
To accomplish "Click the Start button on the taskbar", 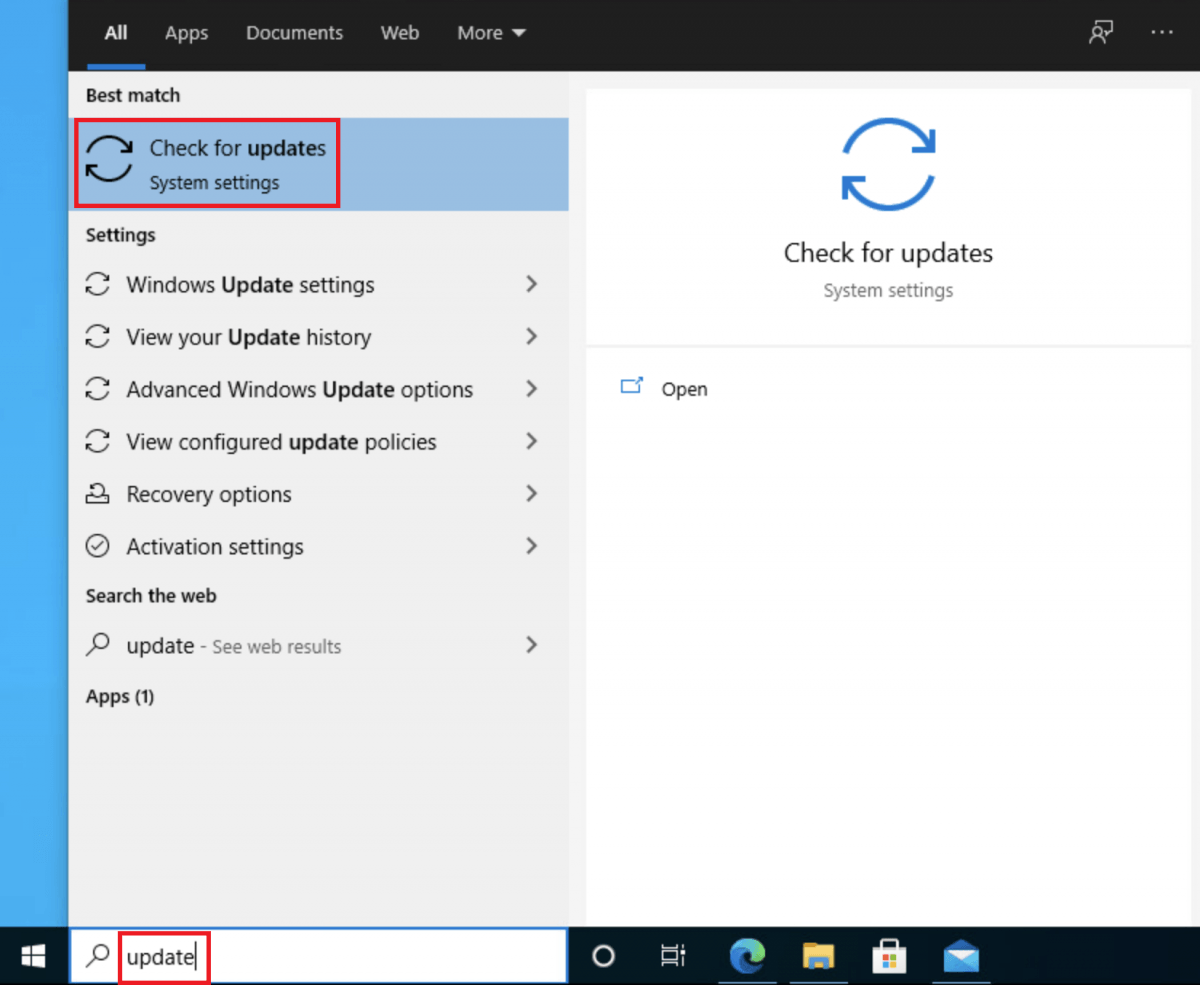I will tap(32, 957).
